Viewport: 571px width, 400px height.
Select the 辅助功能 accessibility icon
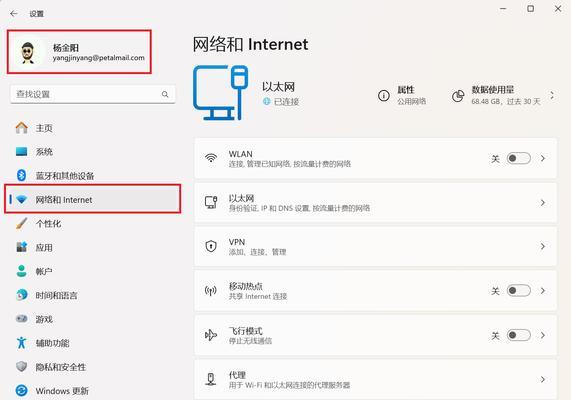[21, 343]
